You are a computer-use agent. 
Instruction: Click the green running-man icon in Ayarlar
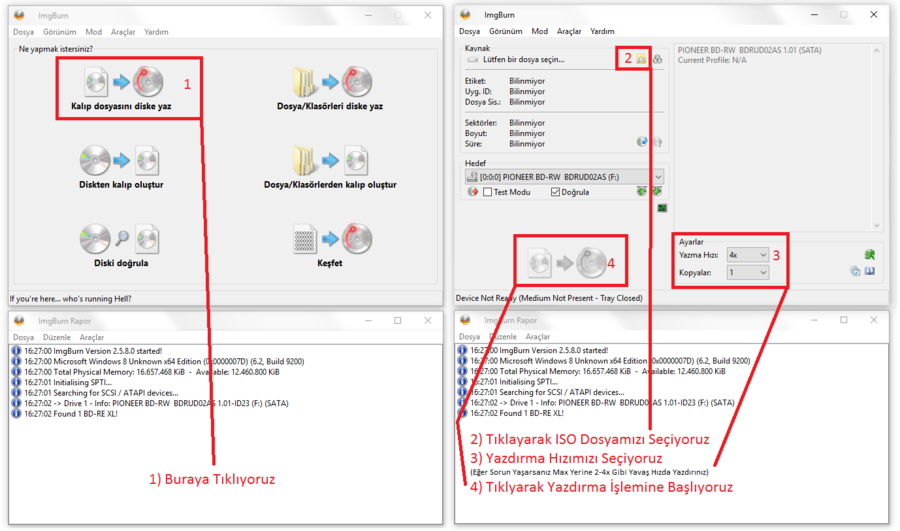870,254
